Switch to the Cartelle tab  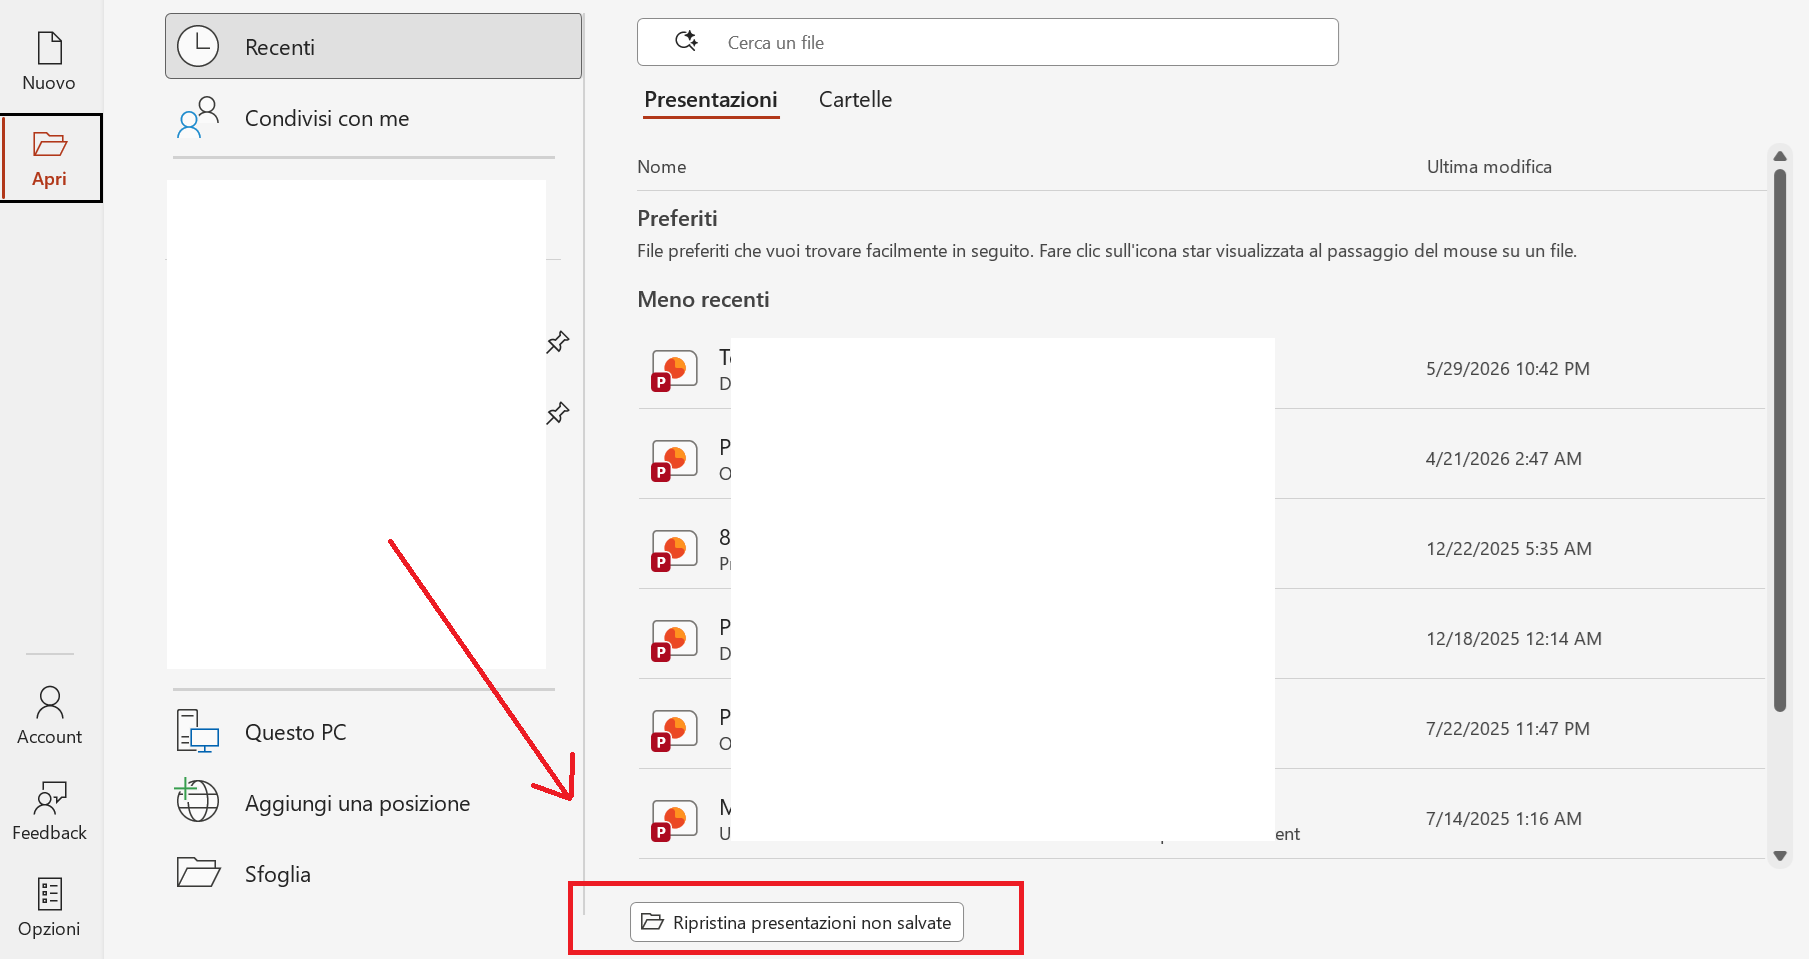tap(855, 100)
